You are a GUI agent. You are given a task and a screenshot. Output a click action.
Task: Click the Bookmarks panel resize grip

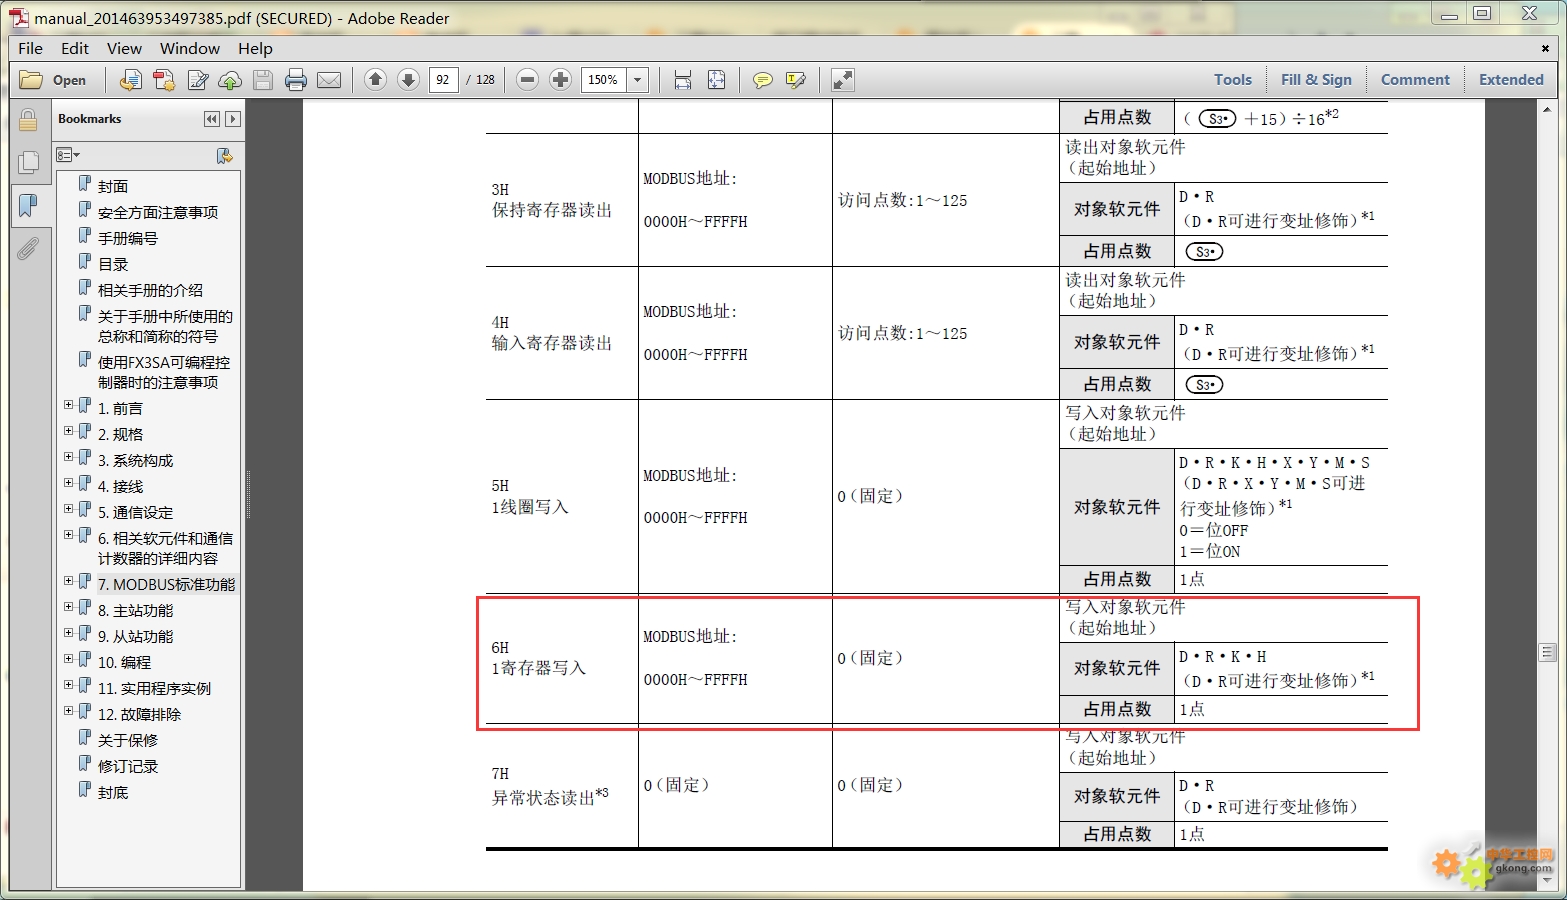click(247, 495)
